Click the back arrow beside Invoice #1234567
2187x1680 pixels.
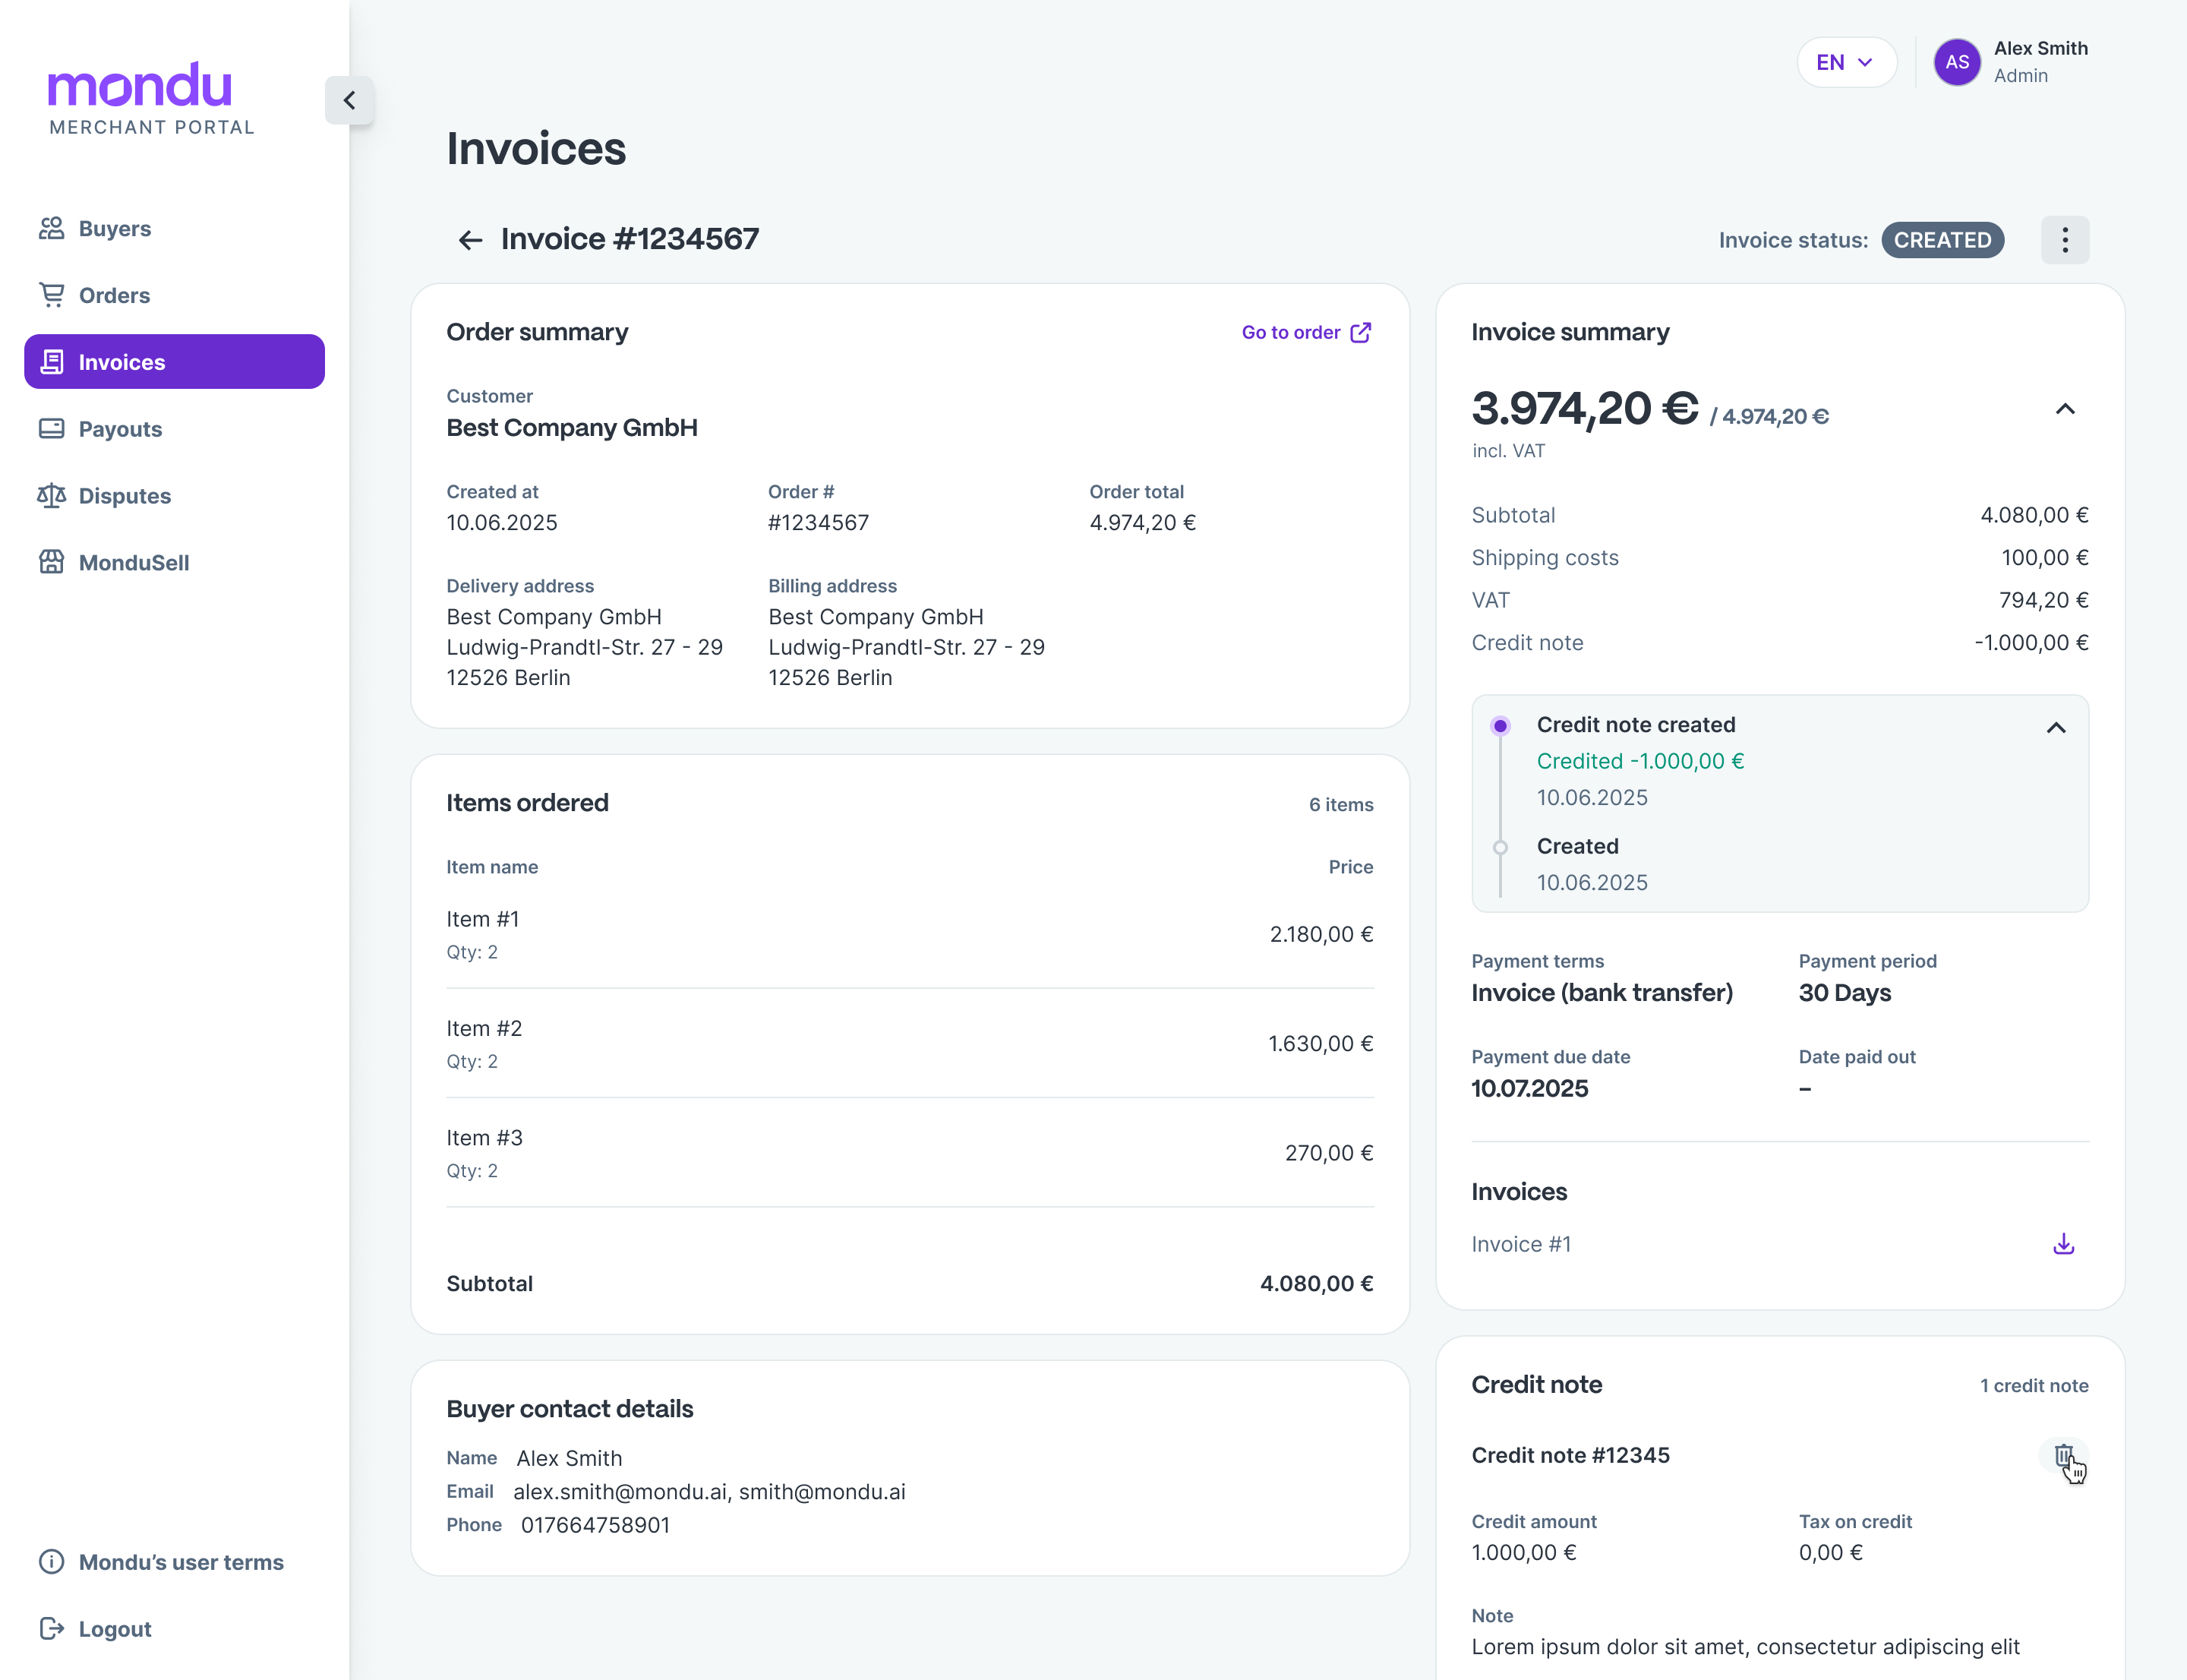(x=470, y=240)
